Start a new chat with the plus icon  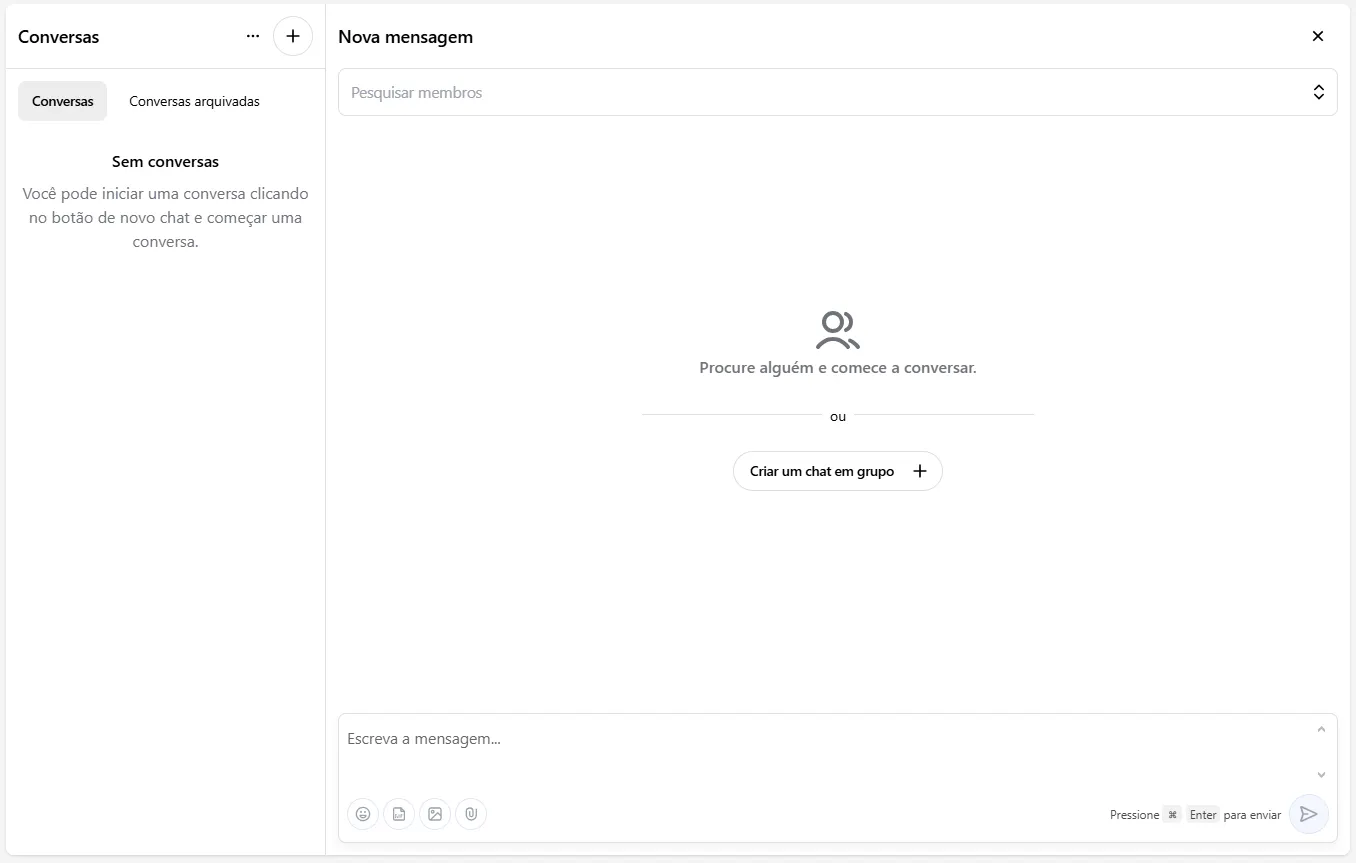293,36
